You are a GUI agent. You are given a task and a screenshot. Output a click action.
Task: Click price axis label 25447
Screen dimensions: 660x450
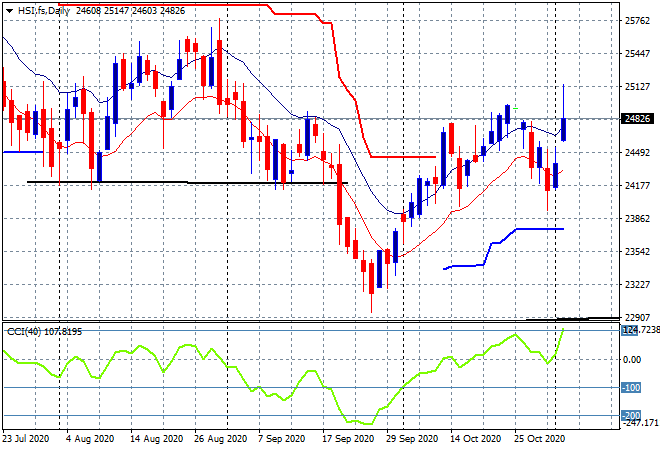pyautogui.click(x=637, y=54)
